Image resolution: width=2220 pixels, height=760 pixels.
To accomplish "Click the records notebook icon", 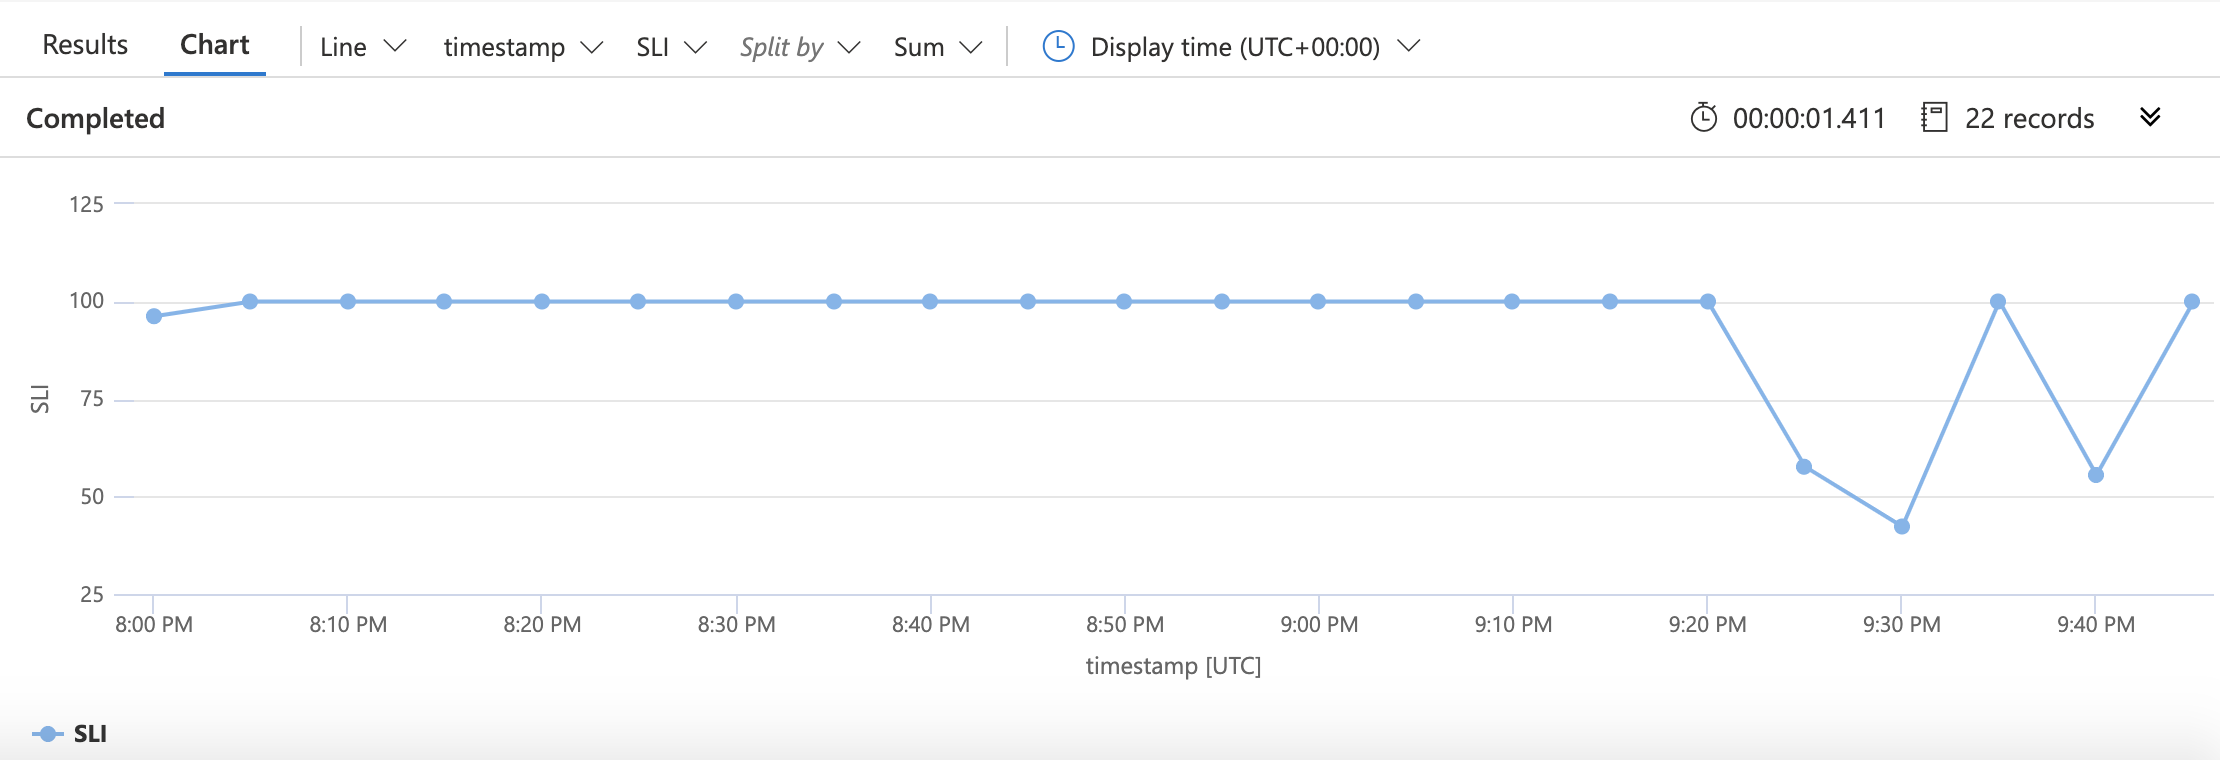I will pyautogui.click(x=1935, y=118).
